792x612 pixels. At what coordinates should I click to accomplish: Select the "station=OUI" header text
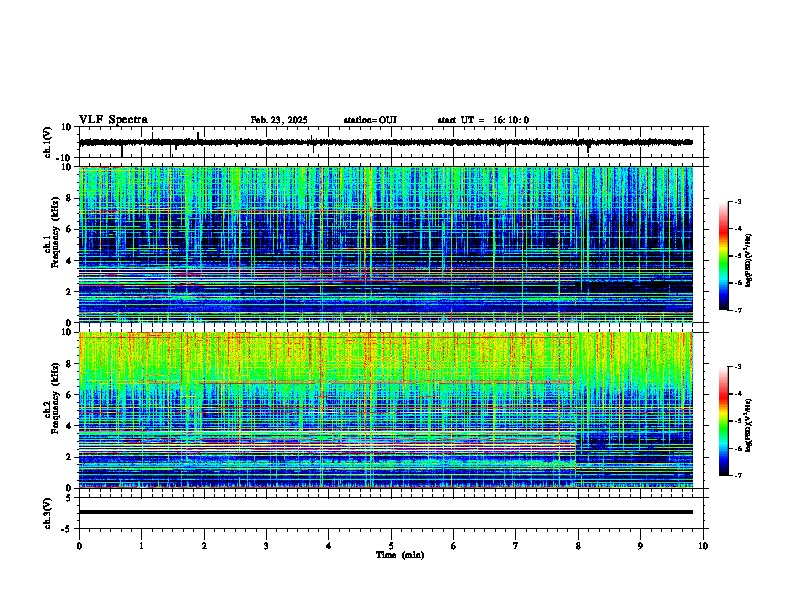tap(370, 120)
